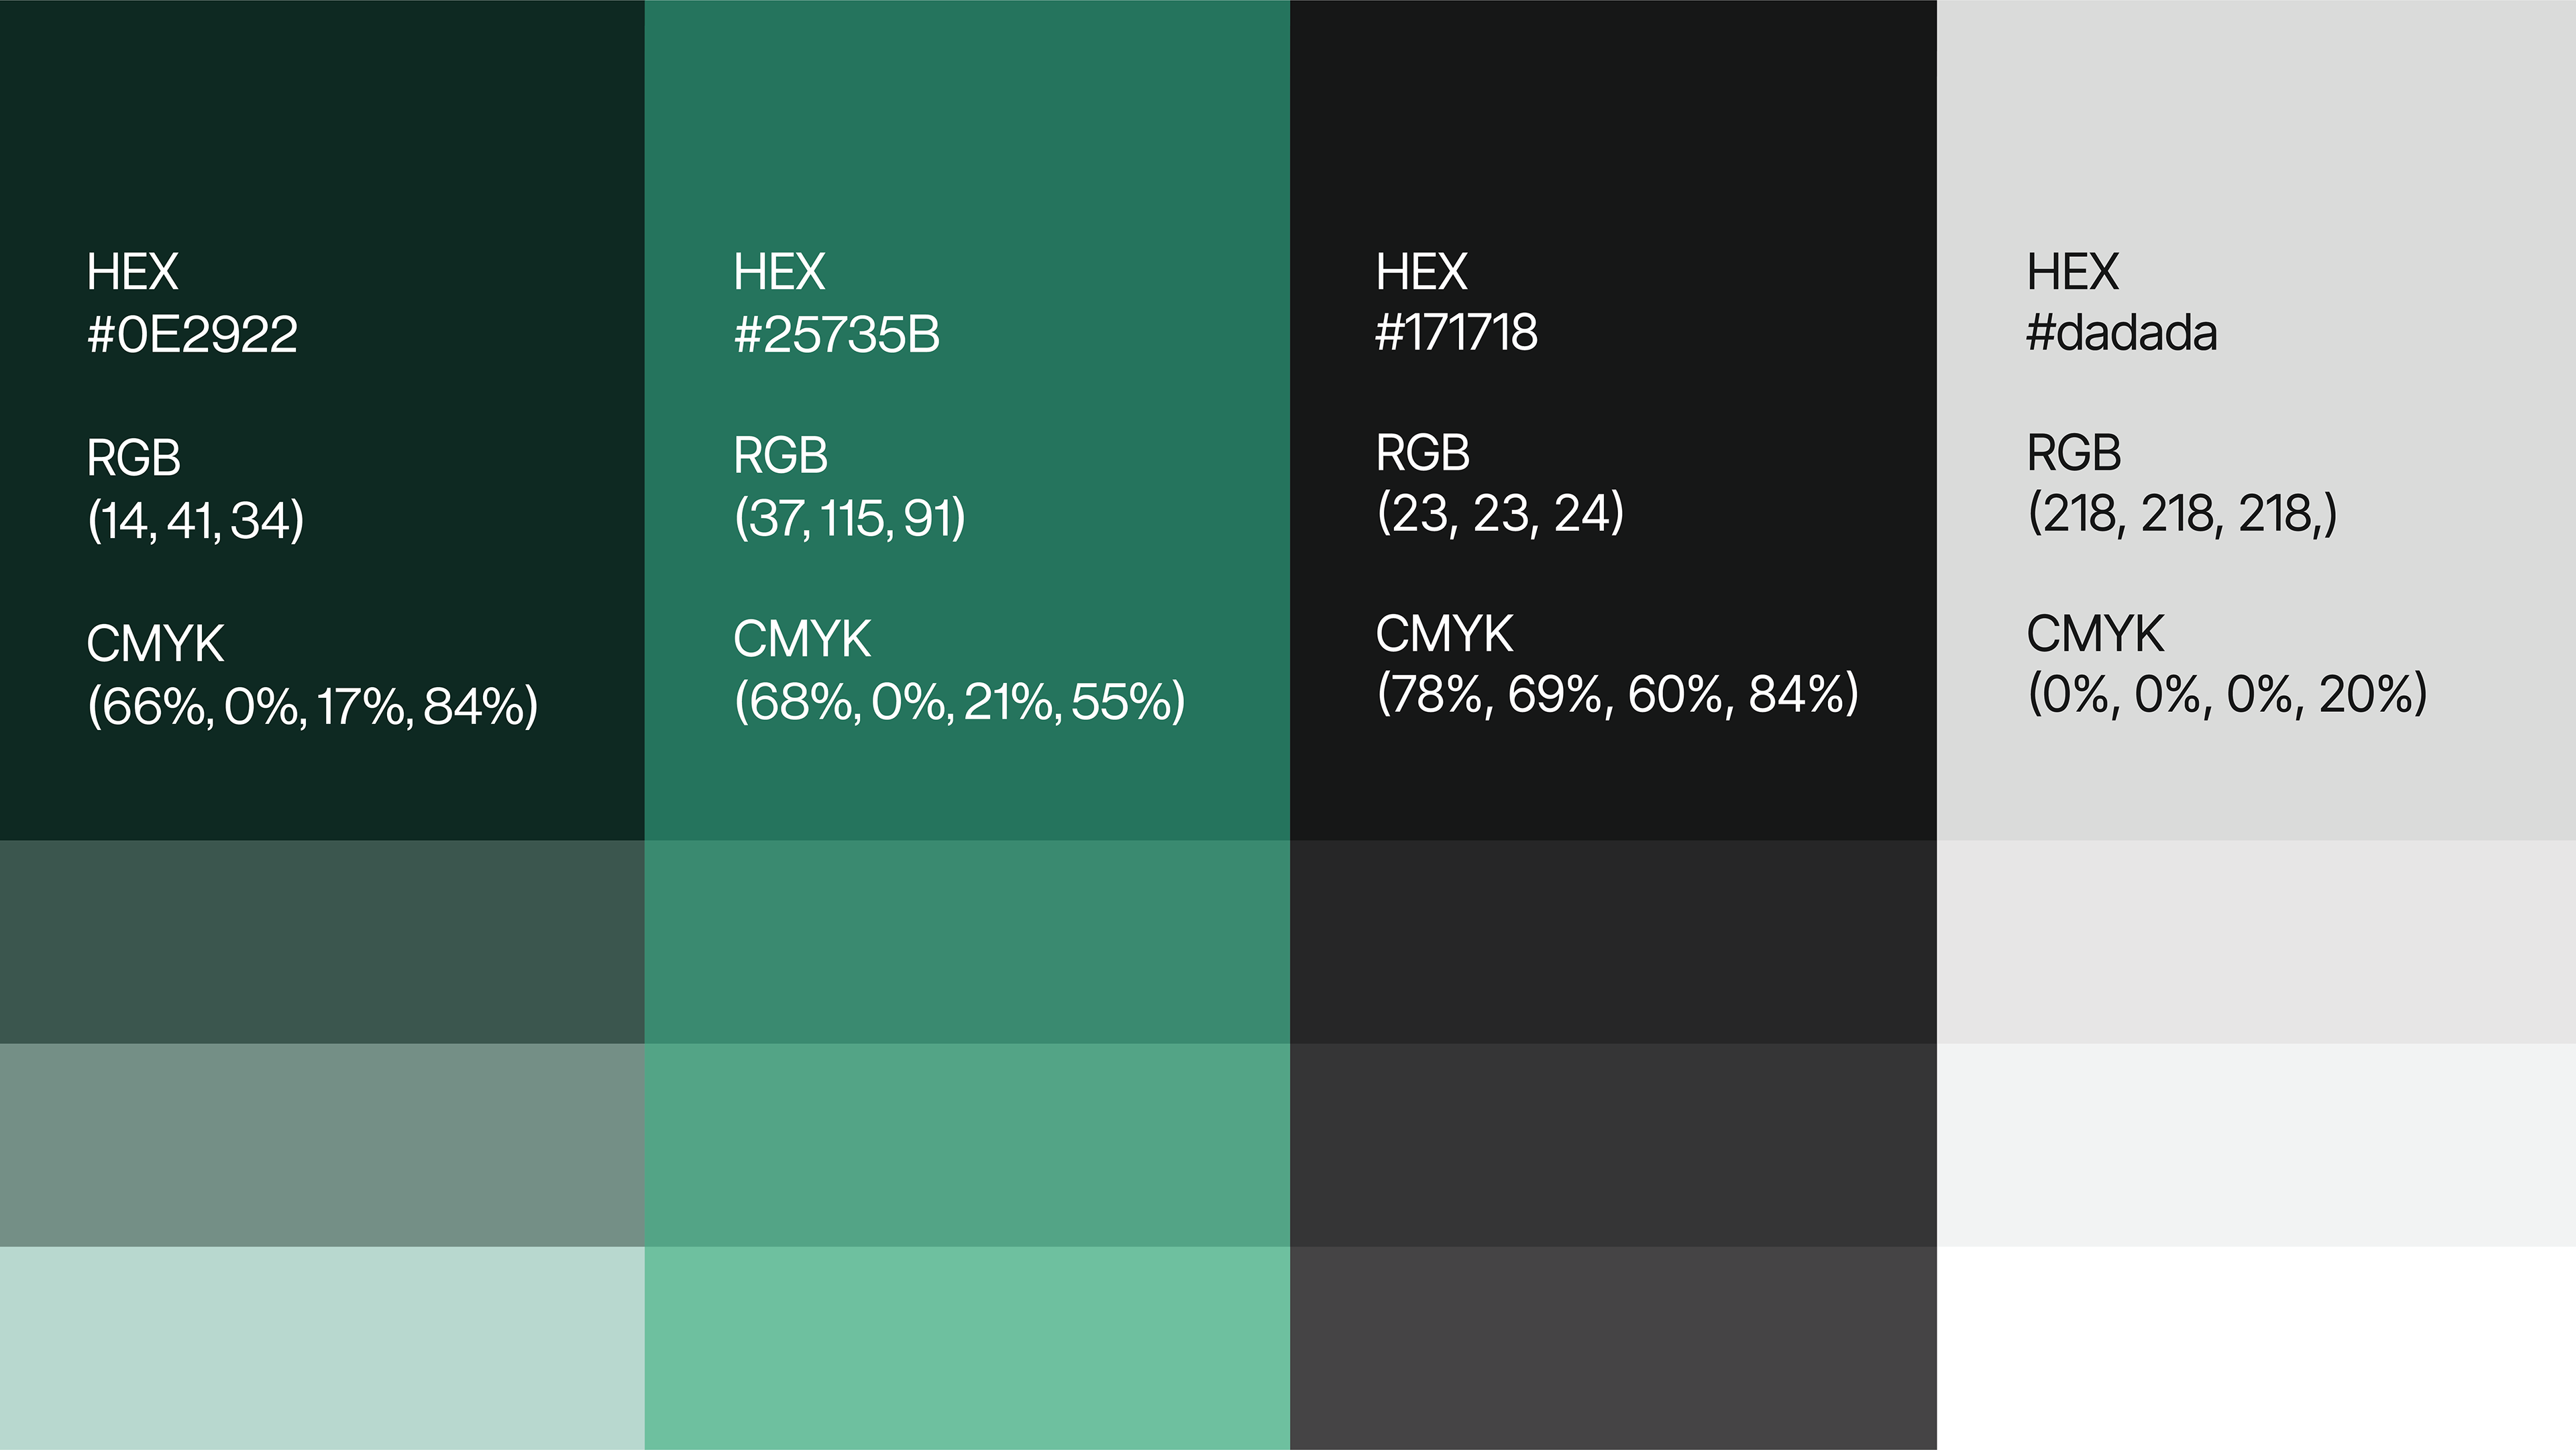Pick the lightest green tint under #25735B column
The height and width of the screenshot is (1450, 2576).
(967, 1348)
